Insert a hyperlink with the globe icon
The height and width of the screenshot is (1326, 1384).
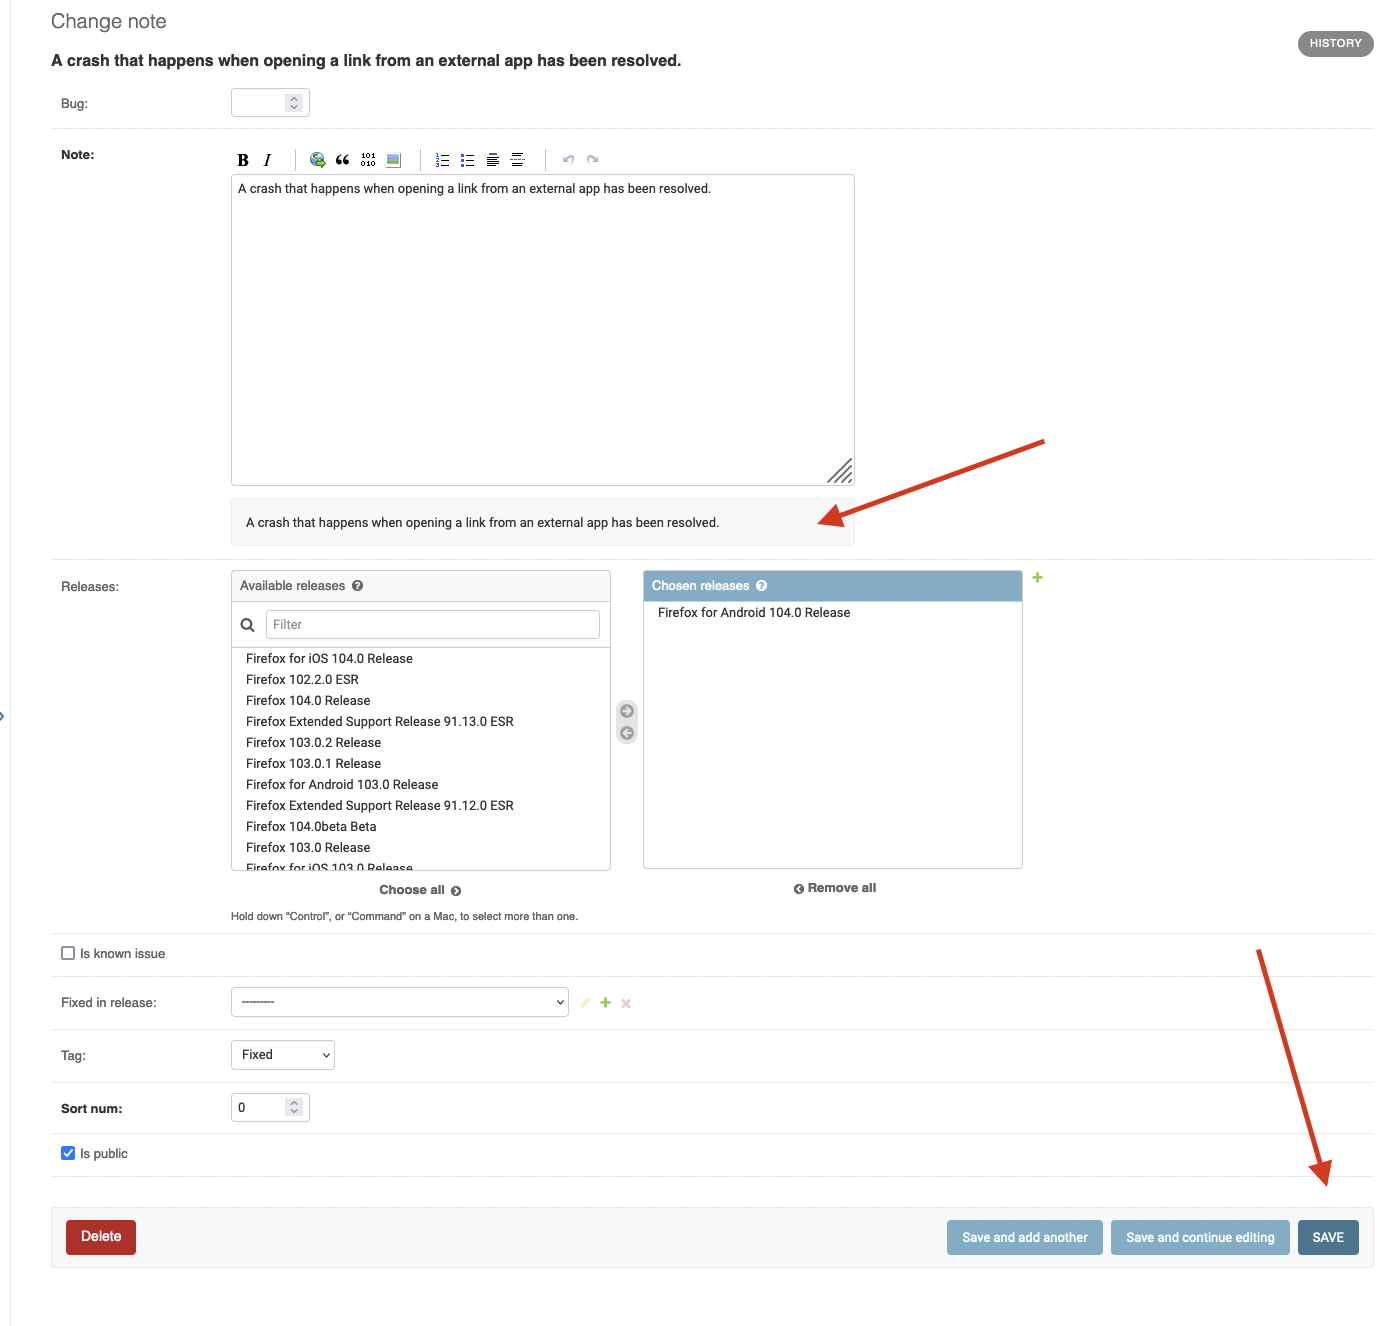[318, 160]
